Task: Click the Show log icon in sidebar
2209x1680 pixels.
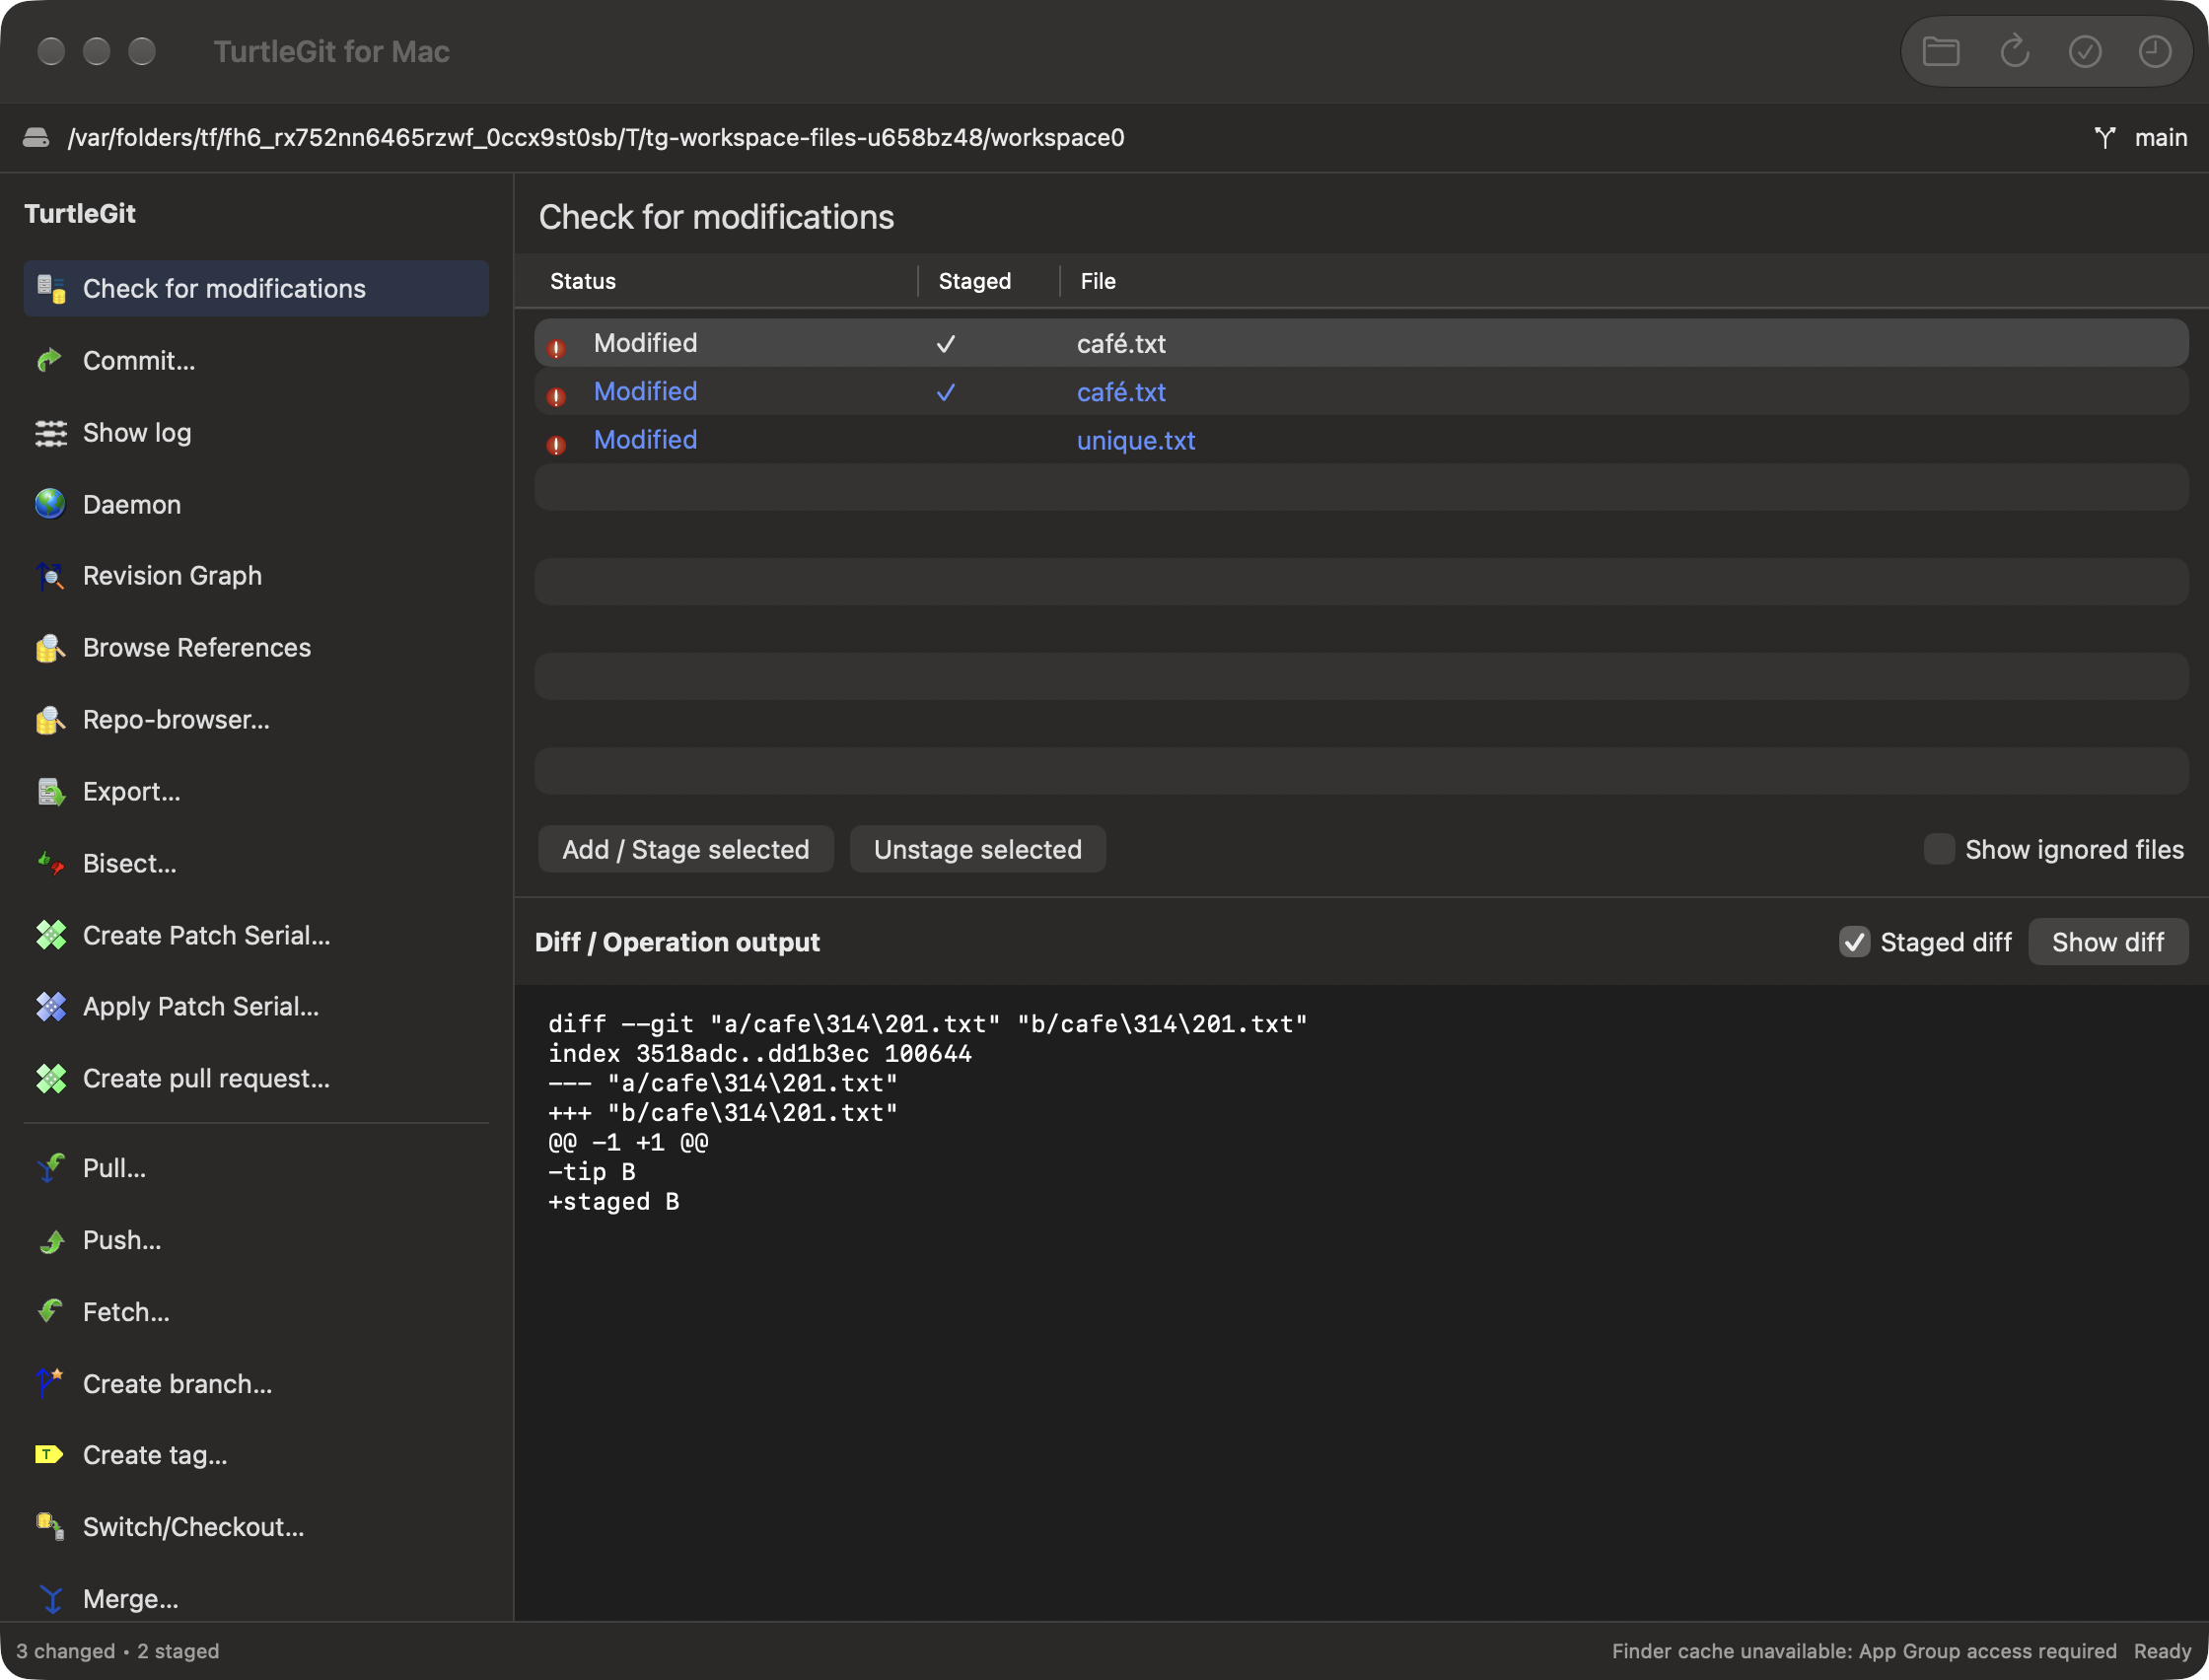Action: coord(50,432)
